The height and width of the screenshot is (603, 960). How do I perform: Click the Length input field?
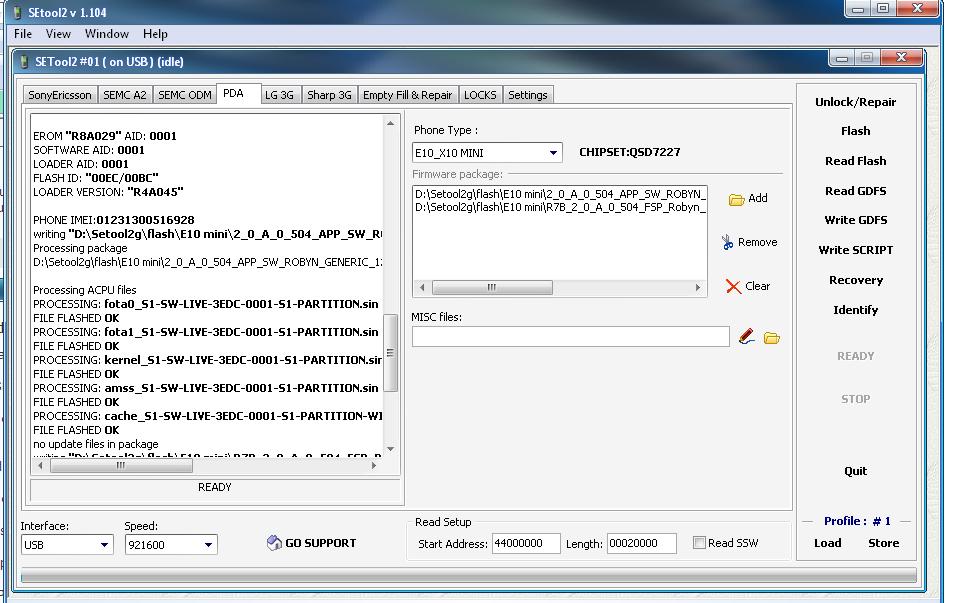coord(642,543)
